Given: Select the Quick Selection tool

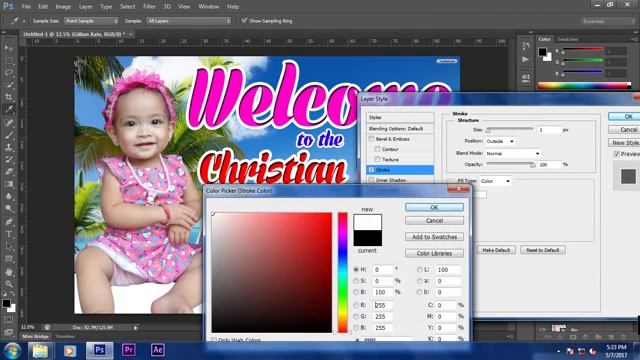Looking at the screenshot, I should [x=9, y=85].
